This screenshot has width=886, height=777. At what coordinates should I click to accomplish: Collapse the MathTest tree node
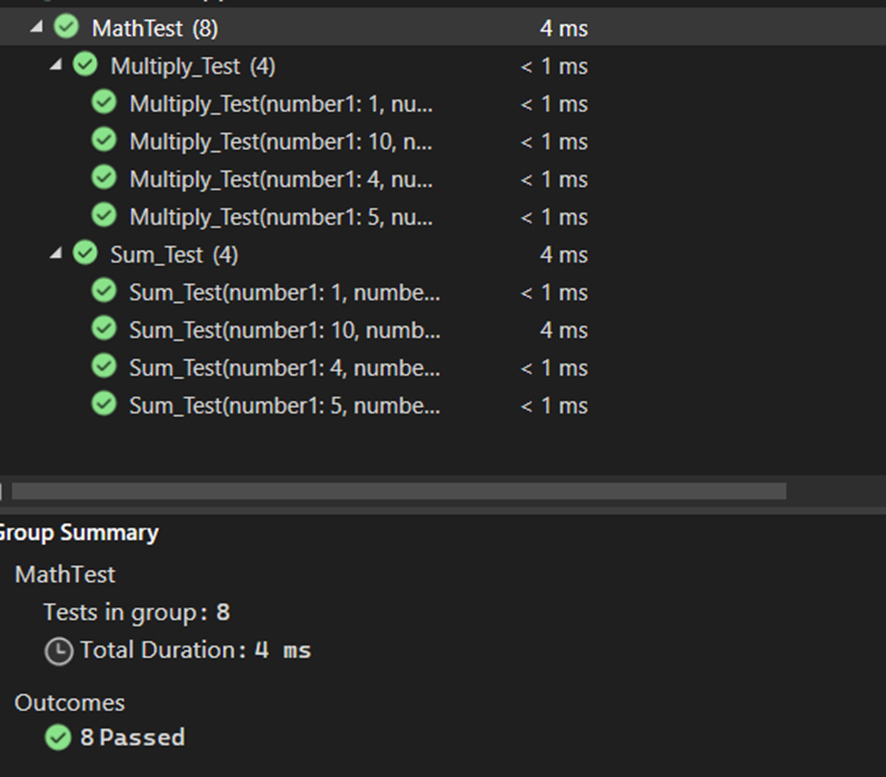36,28
